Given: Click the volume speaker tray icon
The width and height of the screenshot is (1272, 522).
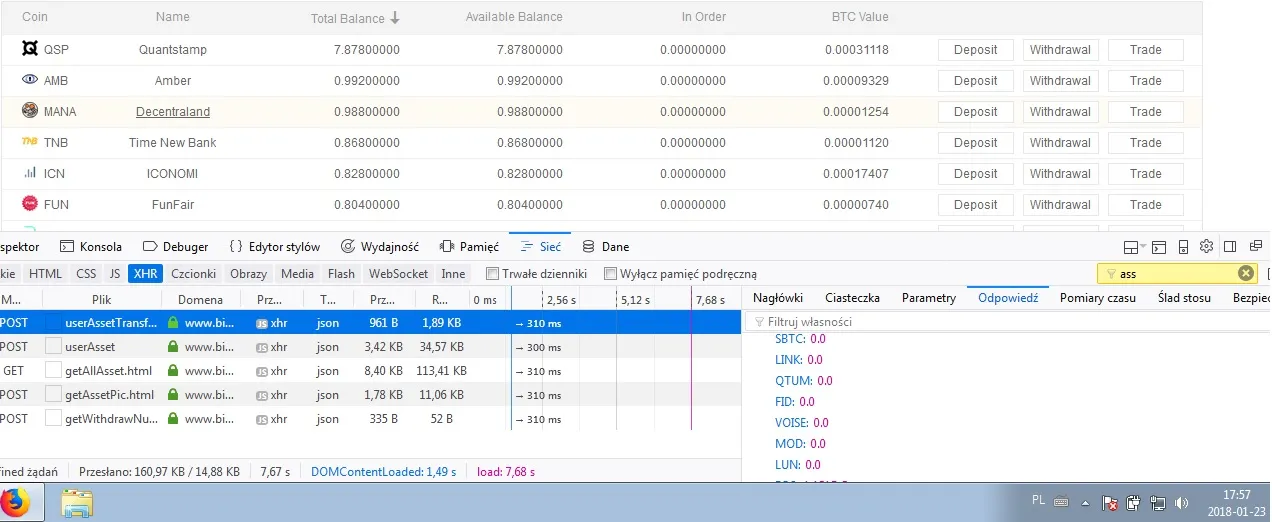Looking at the screenshot, I should [x=1182, y=502].
